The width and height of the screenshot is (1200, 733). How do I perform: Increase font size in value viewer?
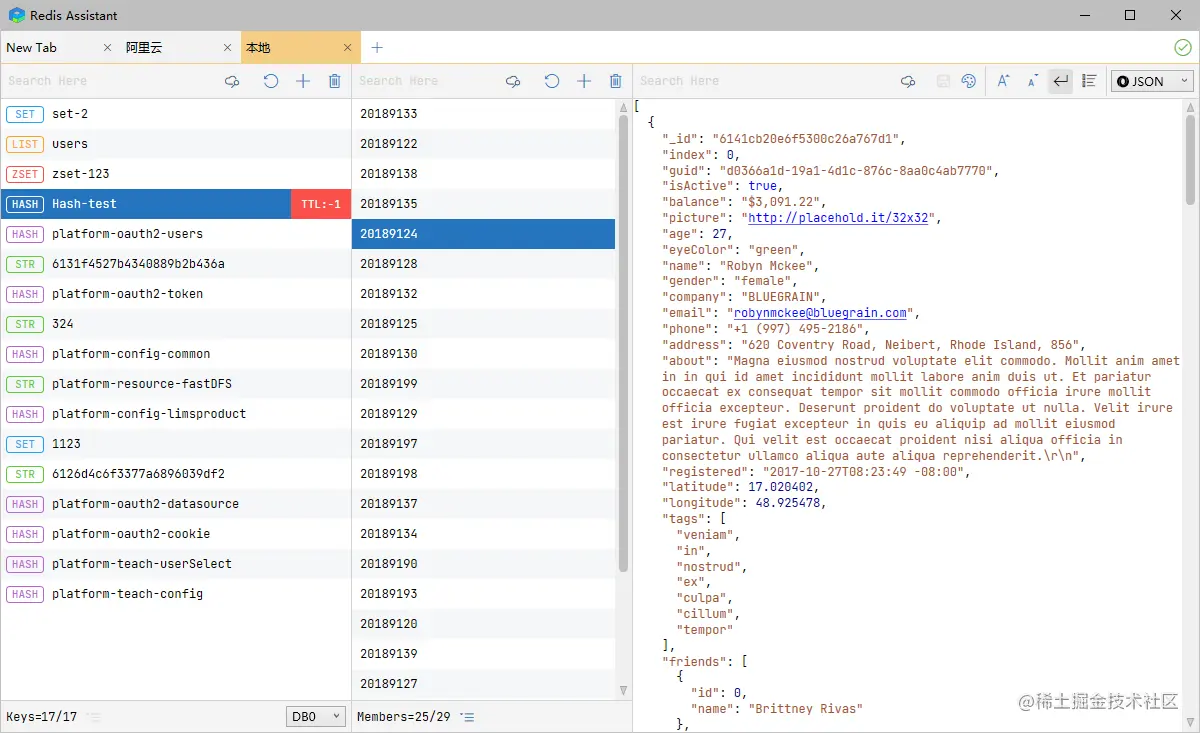pos(1003,81)
